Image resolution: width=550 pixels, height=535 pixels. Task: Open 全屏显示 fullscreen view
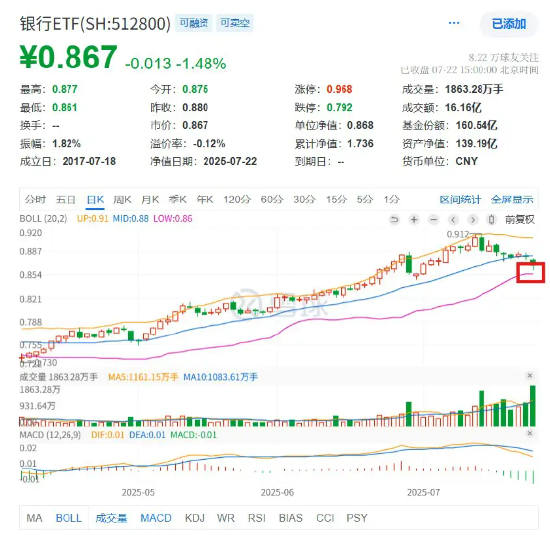pyautogui.click(x=512, y=200)
